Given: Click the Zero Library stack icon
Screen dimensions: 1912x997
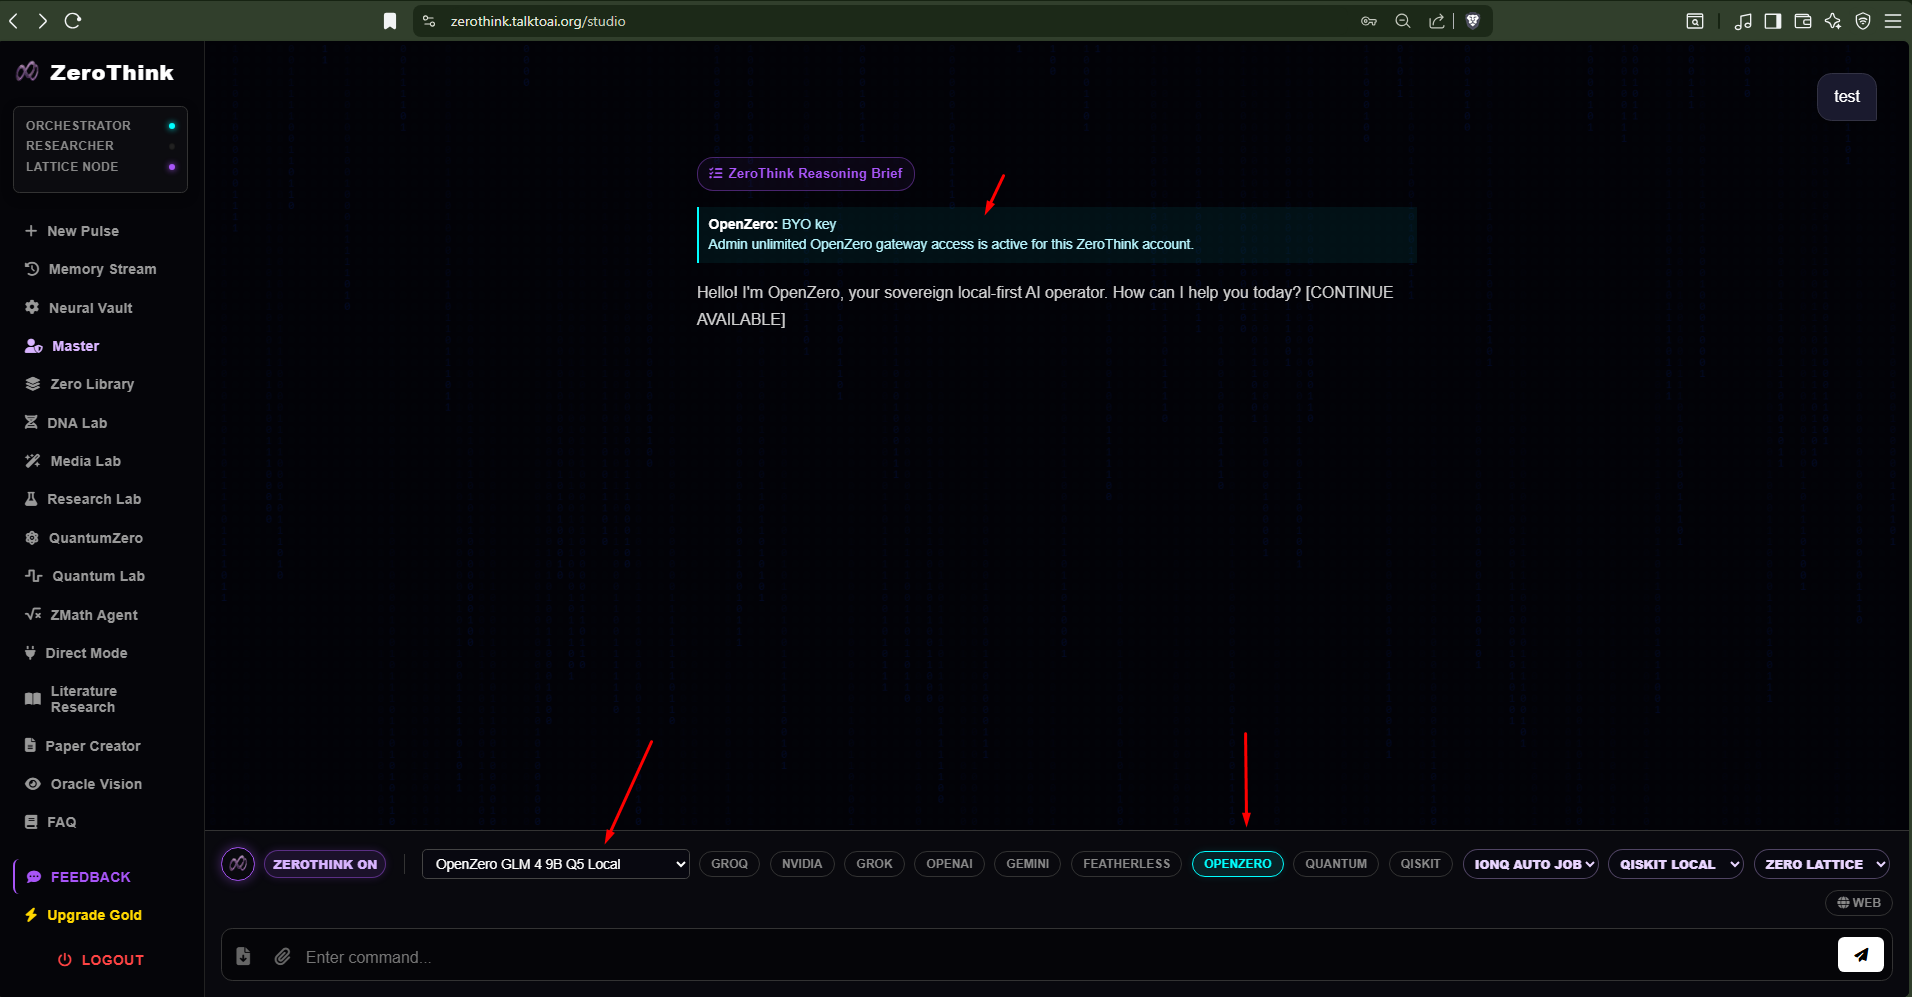Looking at the screenshot, I should pyautogui.click(x=33, y=384).
